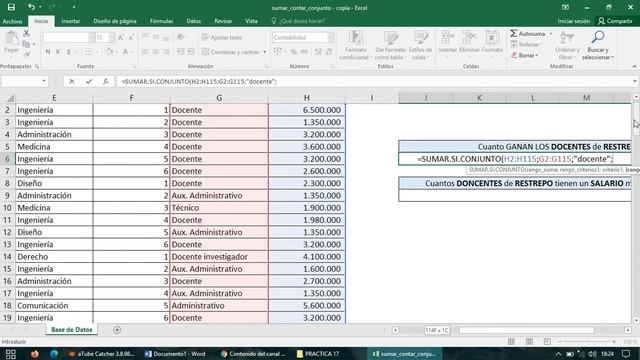
Task: Select column H header
Action: (x=307, y=98)
